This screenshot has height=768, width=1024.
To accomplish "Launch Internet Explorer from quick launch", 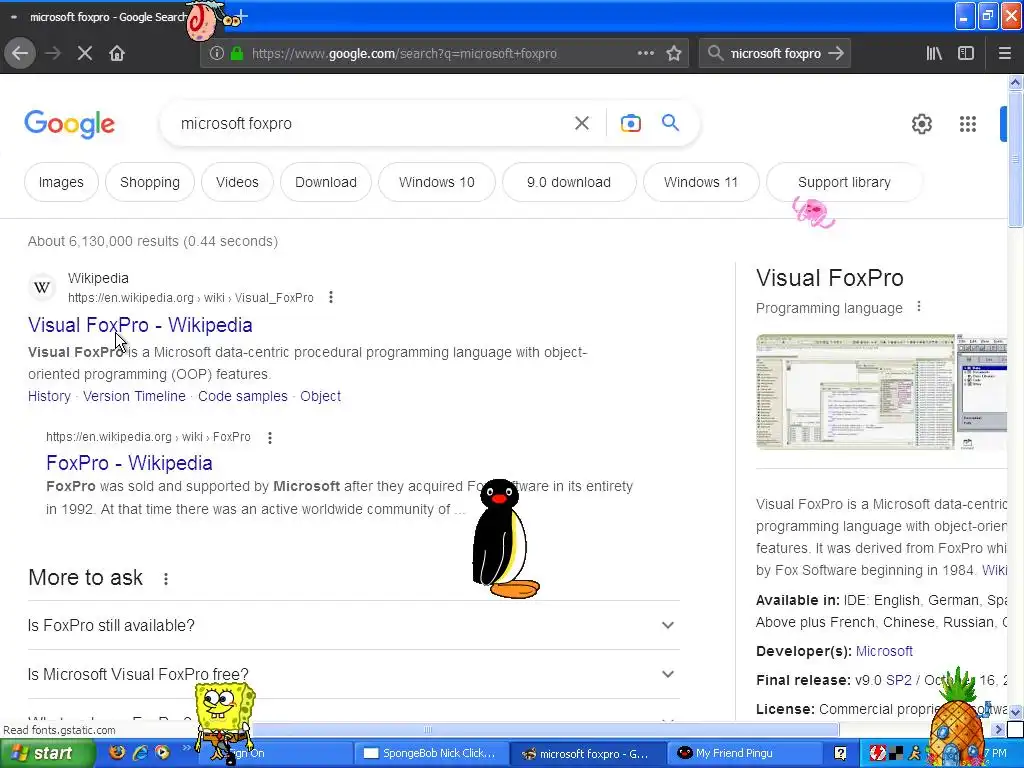I will point(140,752).
